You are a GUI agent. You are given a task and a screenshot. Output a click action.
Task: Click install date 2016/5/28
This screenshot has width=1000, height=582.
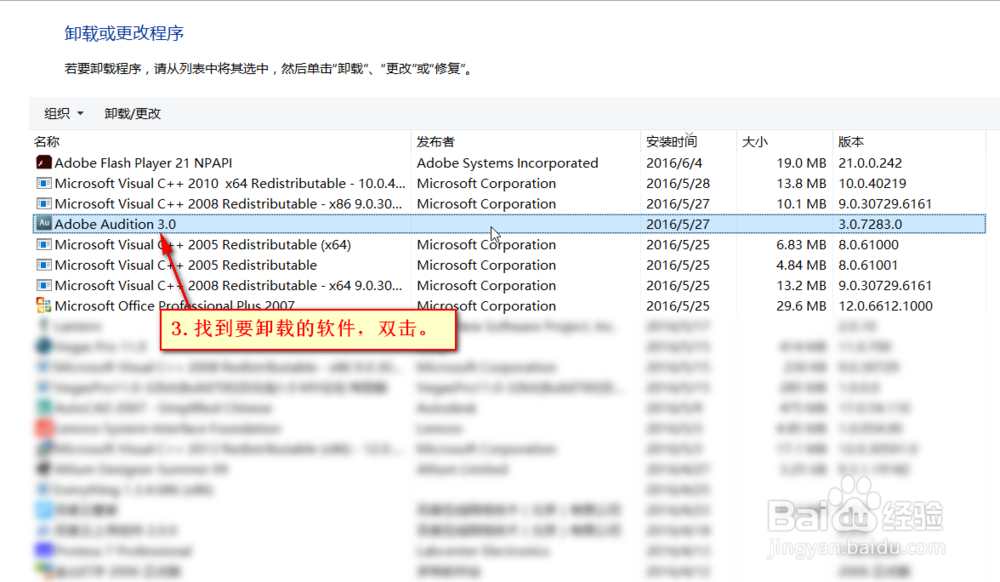[678, 183]
